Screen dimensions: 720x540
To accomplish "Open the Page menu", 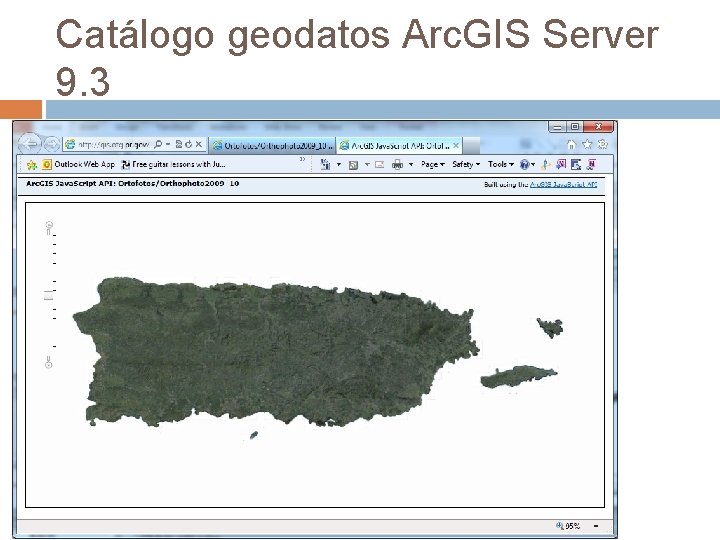I will (433, 164).
